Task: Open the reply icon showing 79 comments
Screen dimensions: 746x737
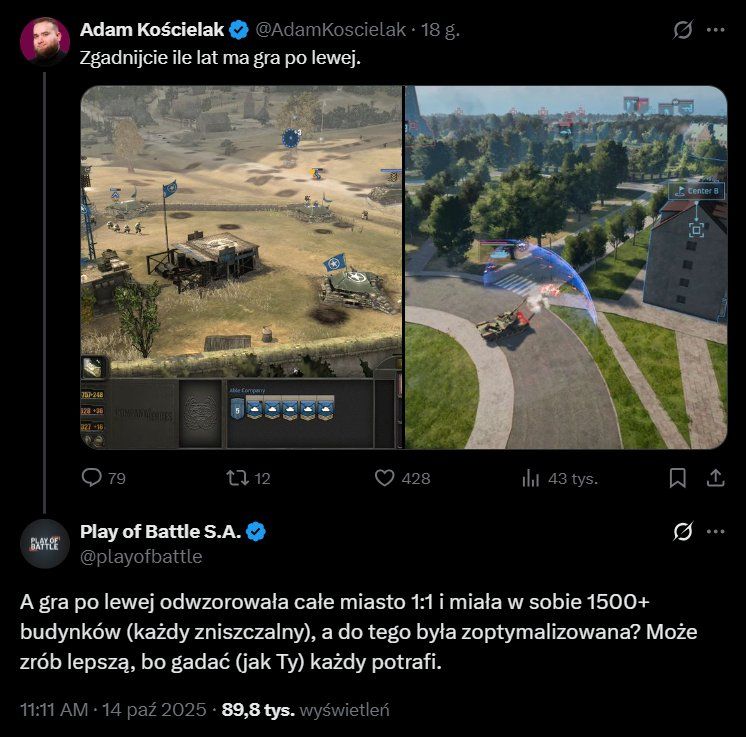Action: [x=91, y=477]
